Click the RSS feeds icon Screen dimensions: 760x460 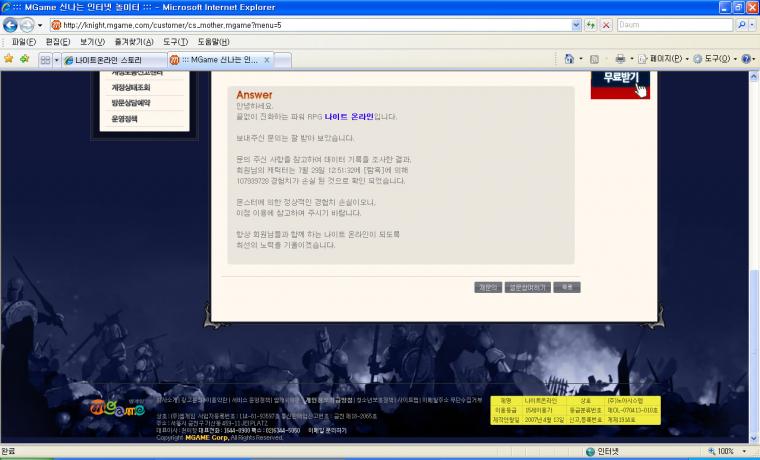tap(594, 59)
